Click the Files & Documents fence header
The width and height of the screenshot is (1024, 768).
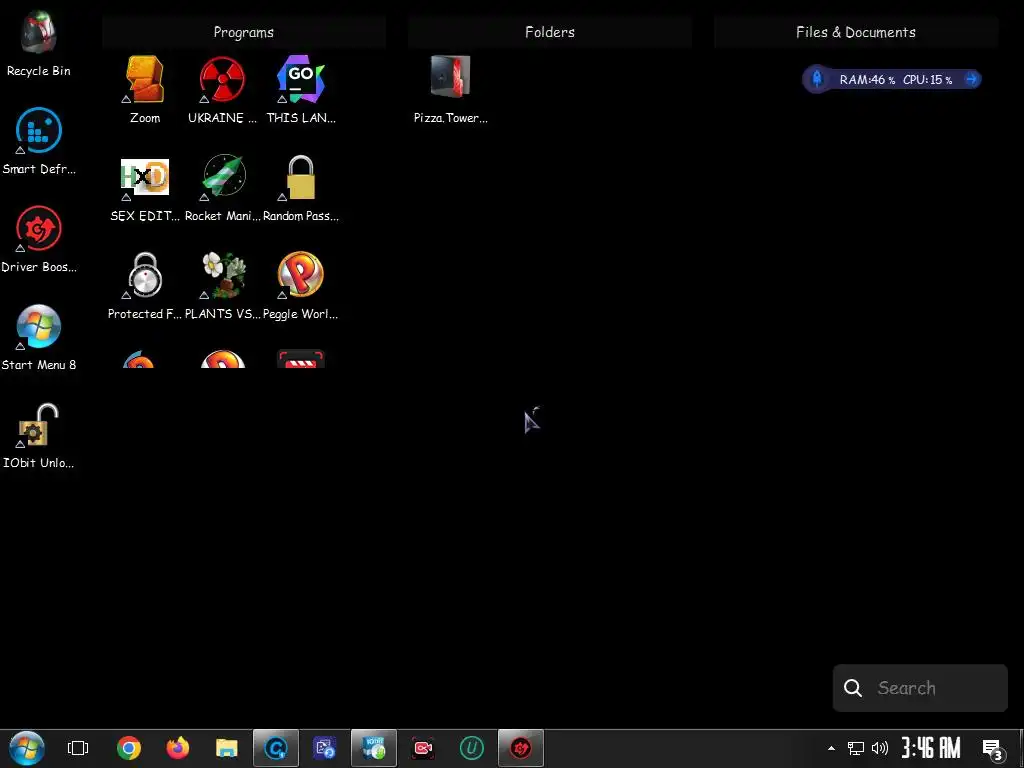856,32
